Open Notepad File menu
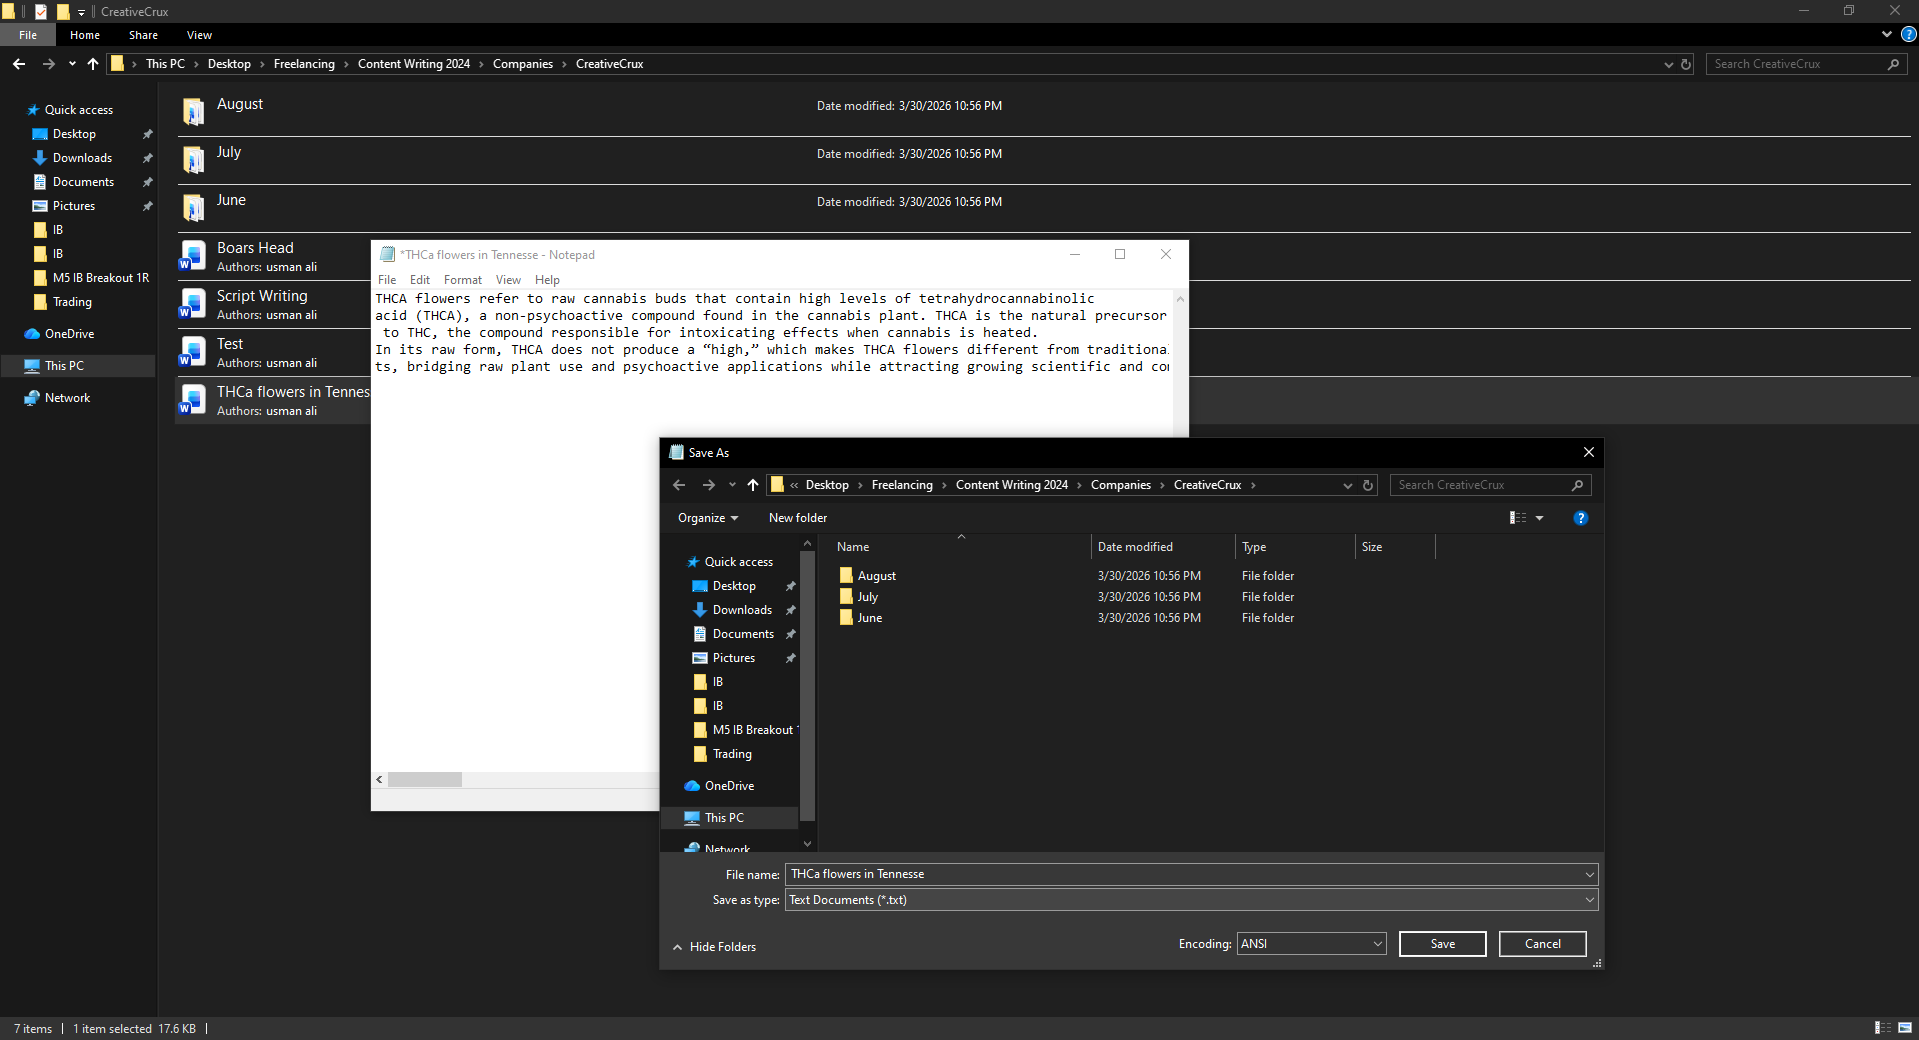Image resolution: width=1919 pixels, height=1040 pixels. [x=387, y=280]
